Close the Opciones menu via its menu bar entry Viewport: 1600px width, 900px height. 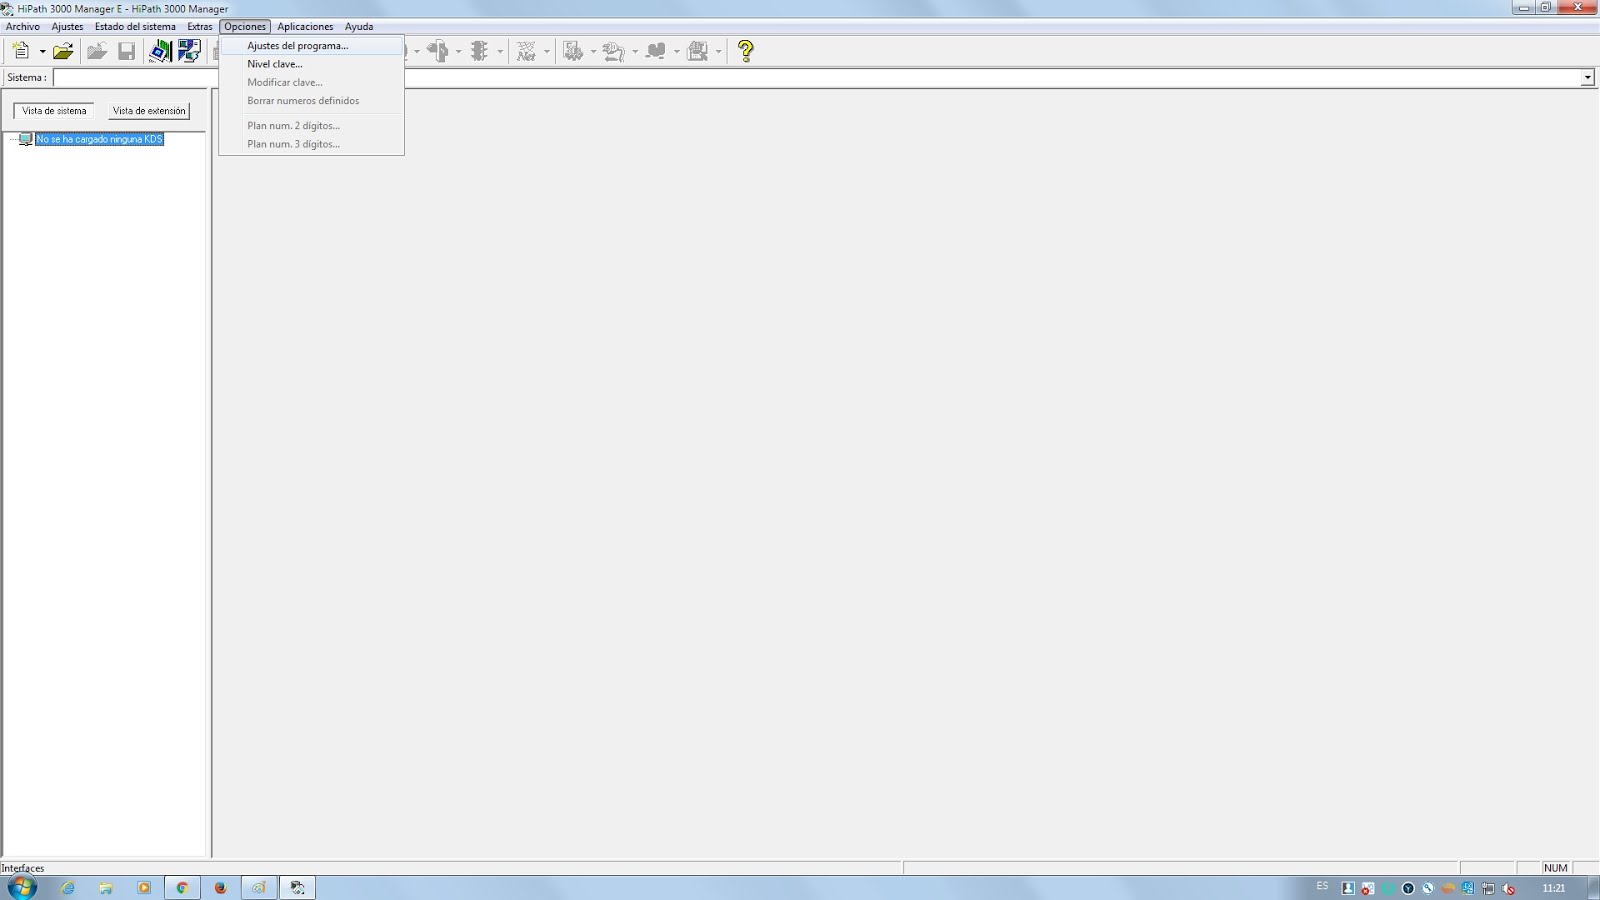tap(245, 27)
